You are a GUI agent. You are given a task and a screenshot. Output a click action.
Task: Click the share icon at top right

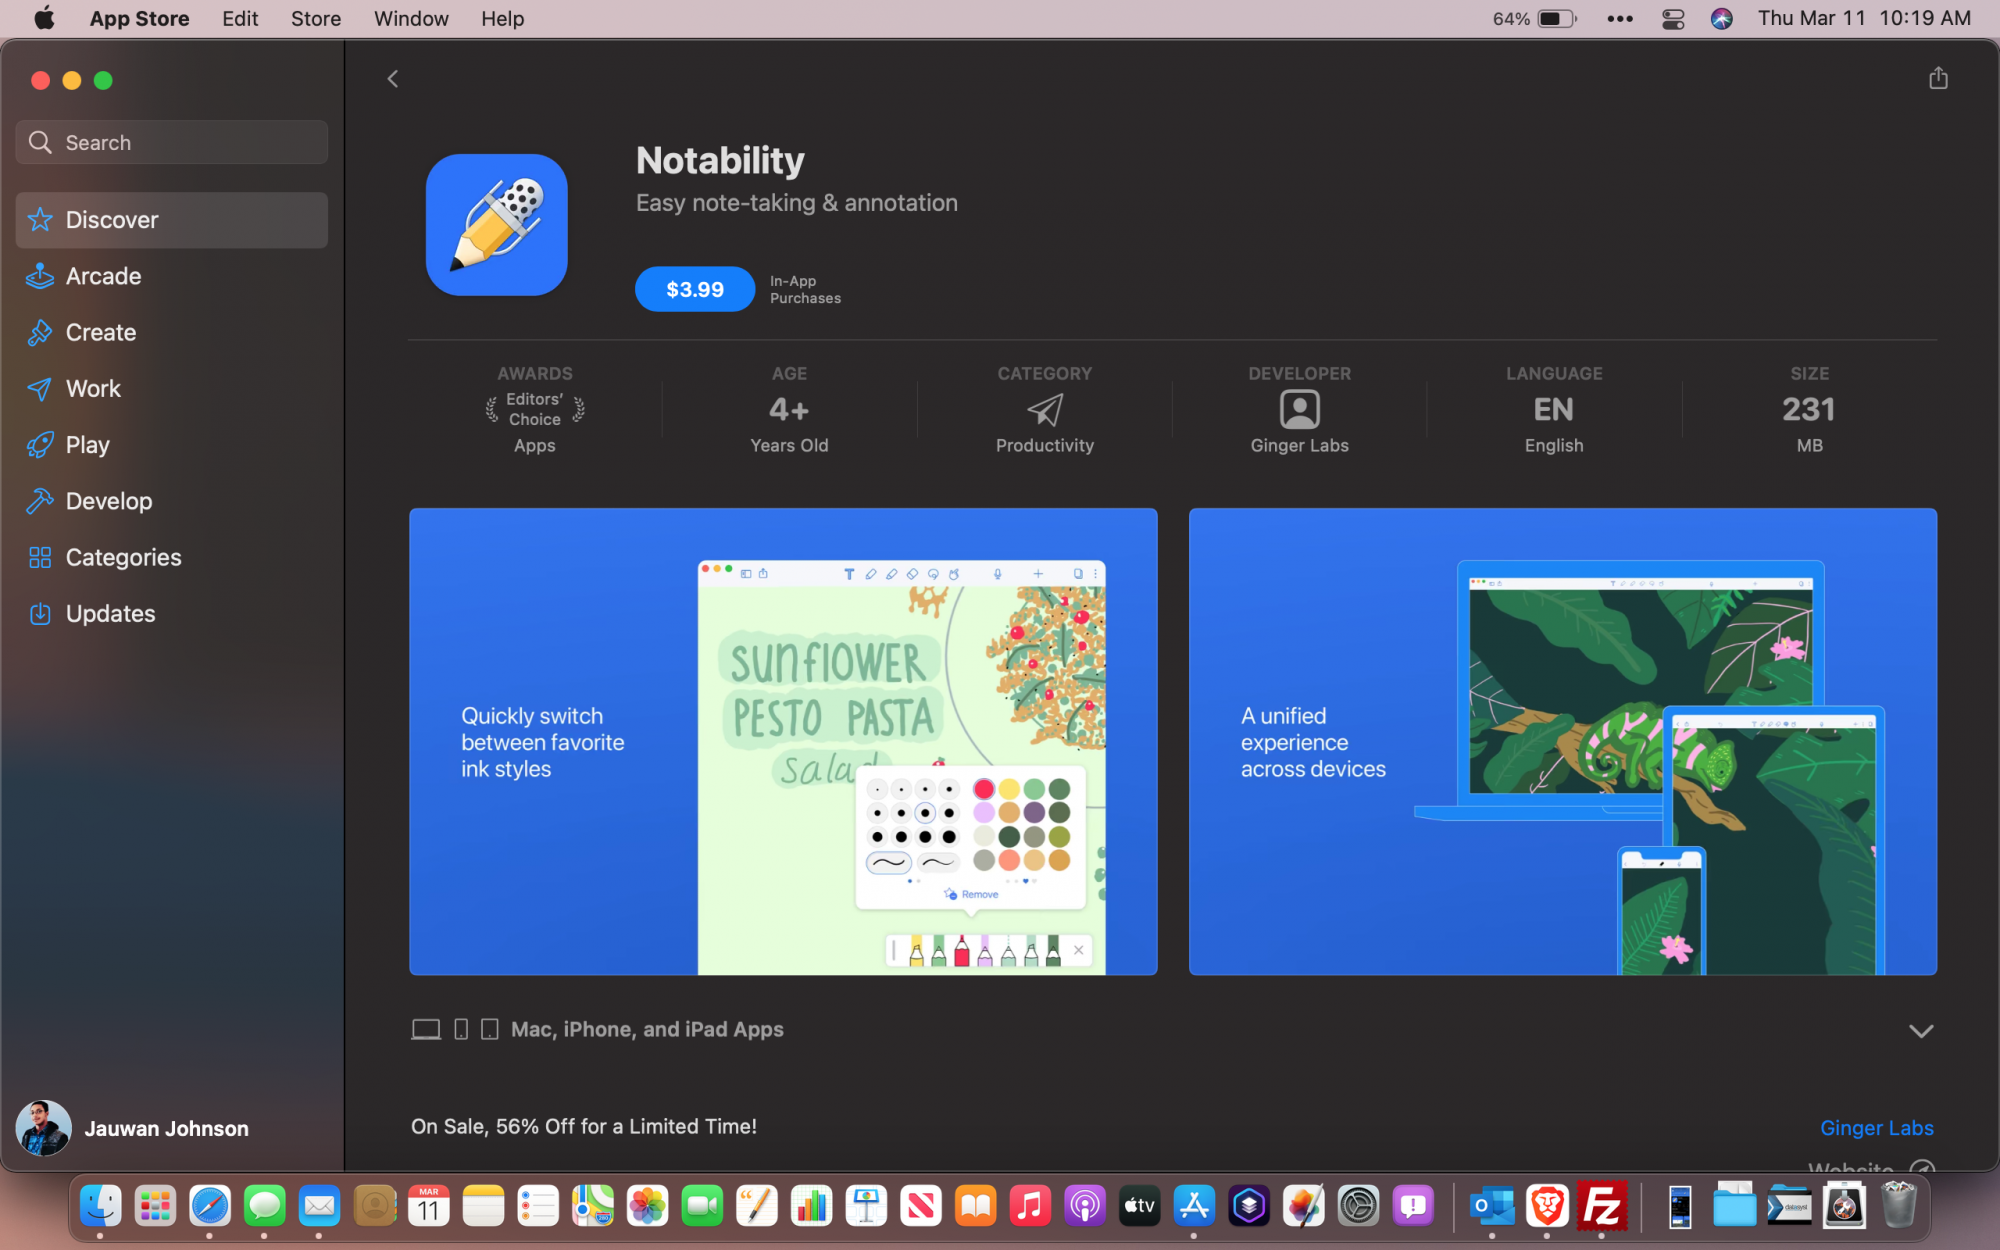[x=1937, y=78]
